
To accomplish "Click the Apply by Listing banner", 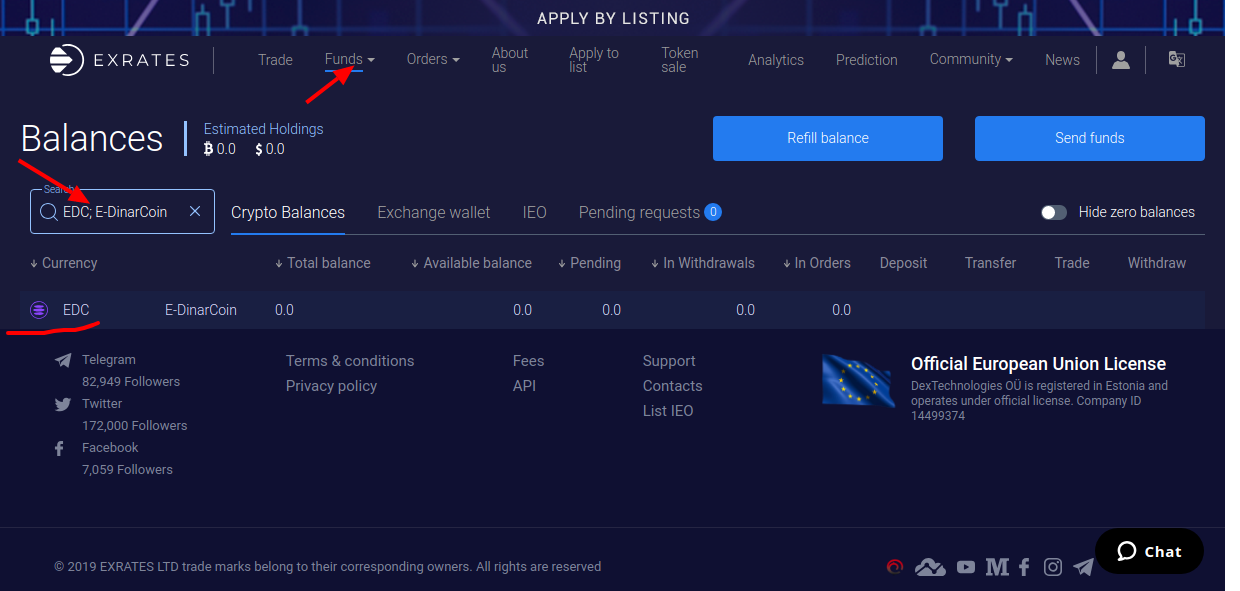I will 613,18.
